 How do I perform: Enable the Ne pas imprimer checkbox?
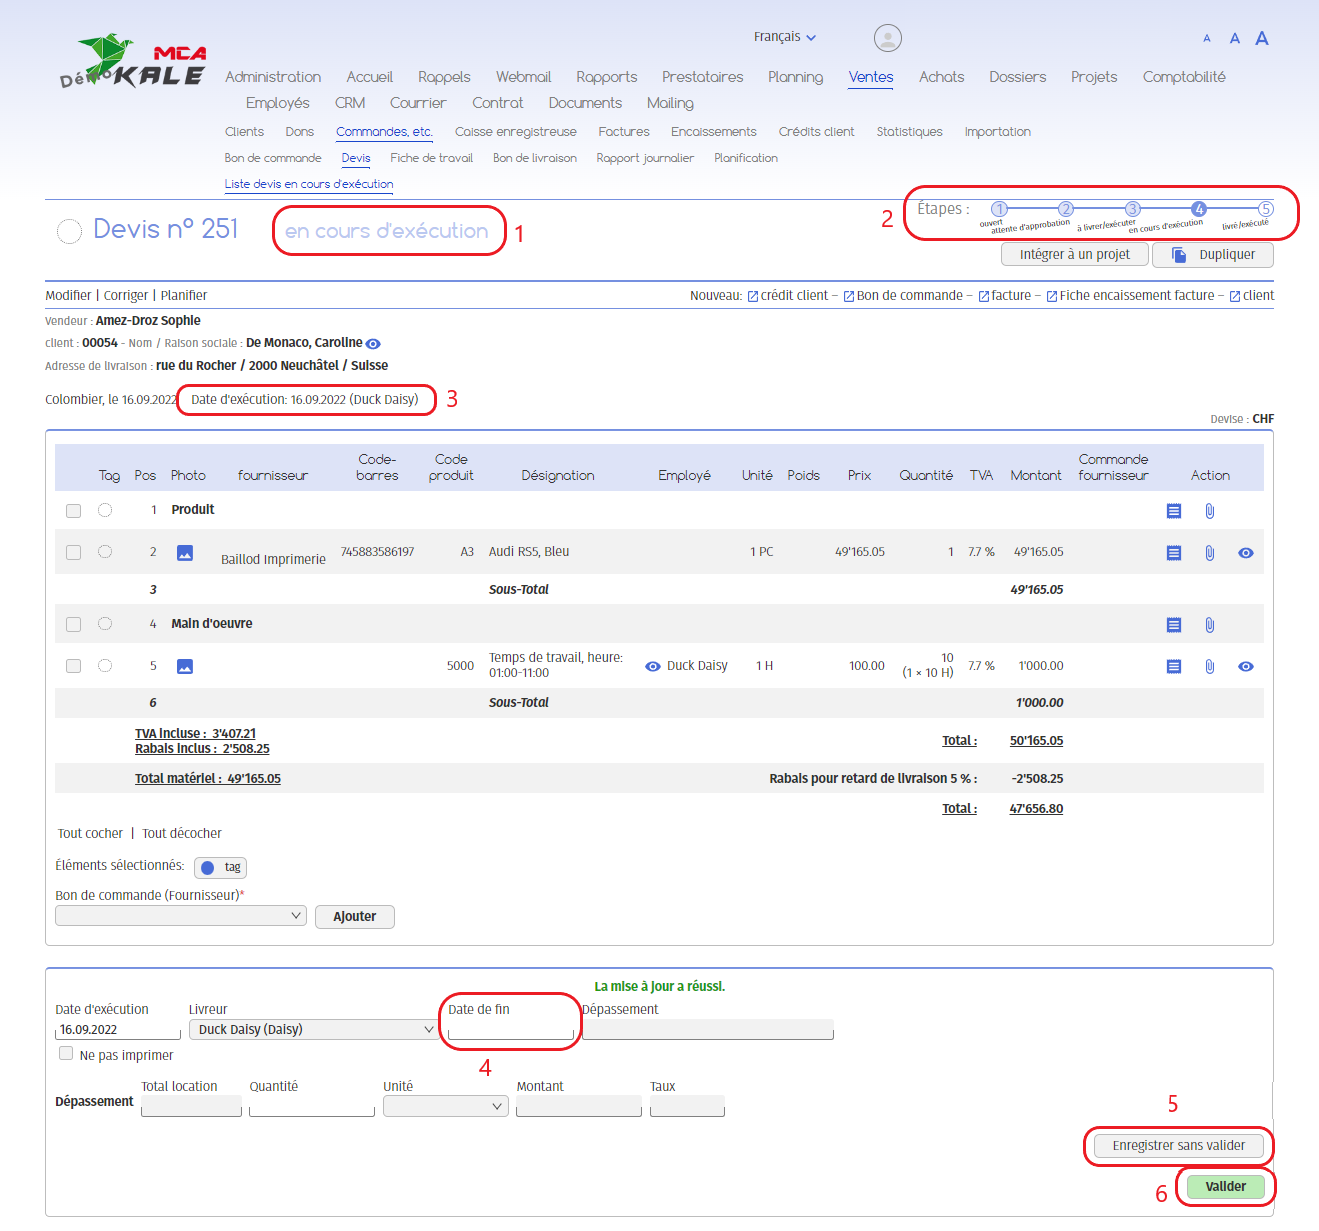coord(66,1053)
